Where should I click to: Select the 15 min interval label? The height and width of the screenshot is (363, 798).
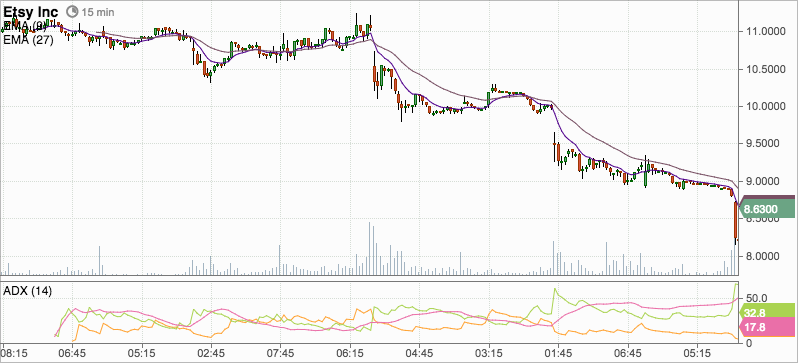(98, 11)
